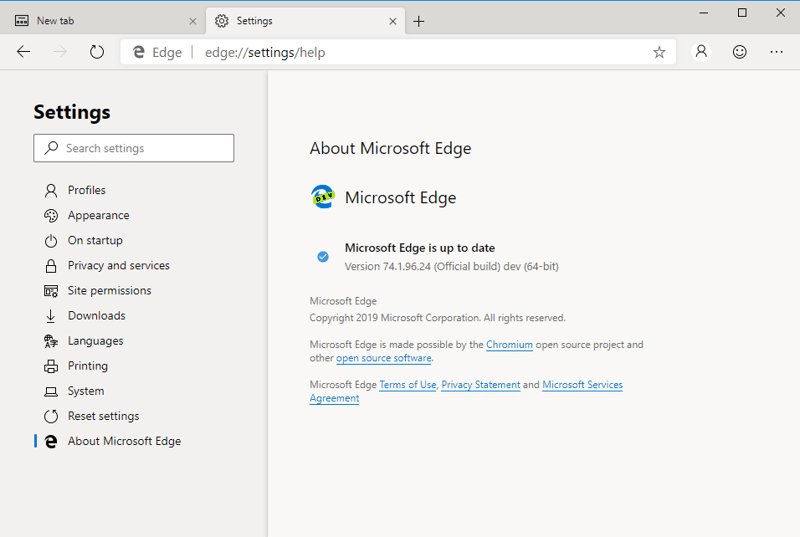
Task: Click the Profiles person icon
Action: coord(51,191)
